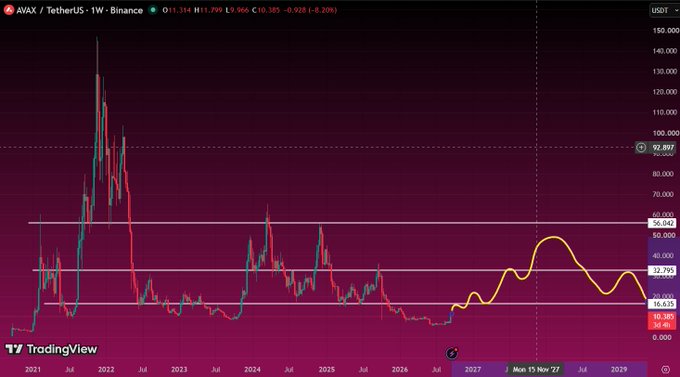The image size is (680, 377).
Task: Click the green market status dot
Action: tap(152, 10)
